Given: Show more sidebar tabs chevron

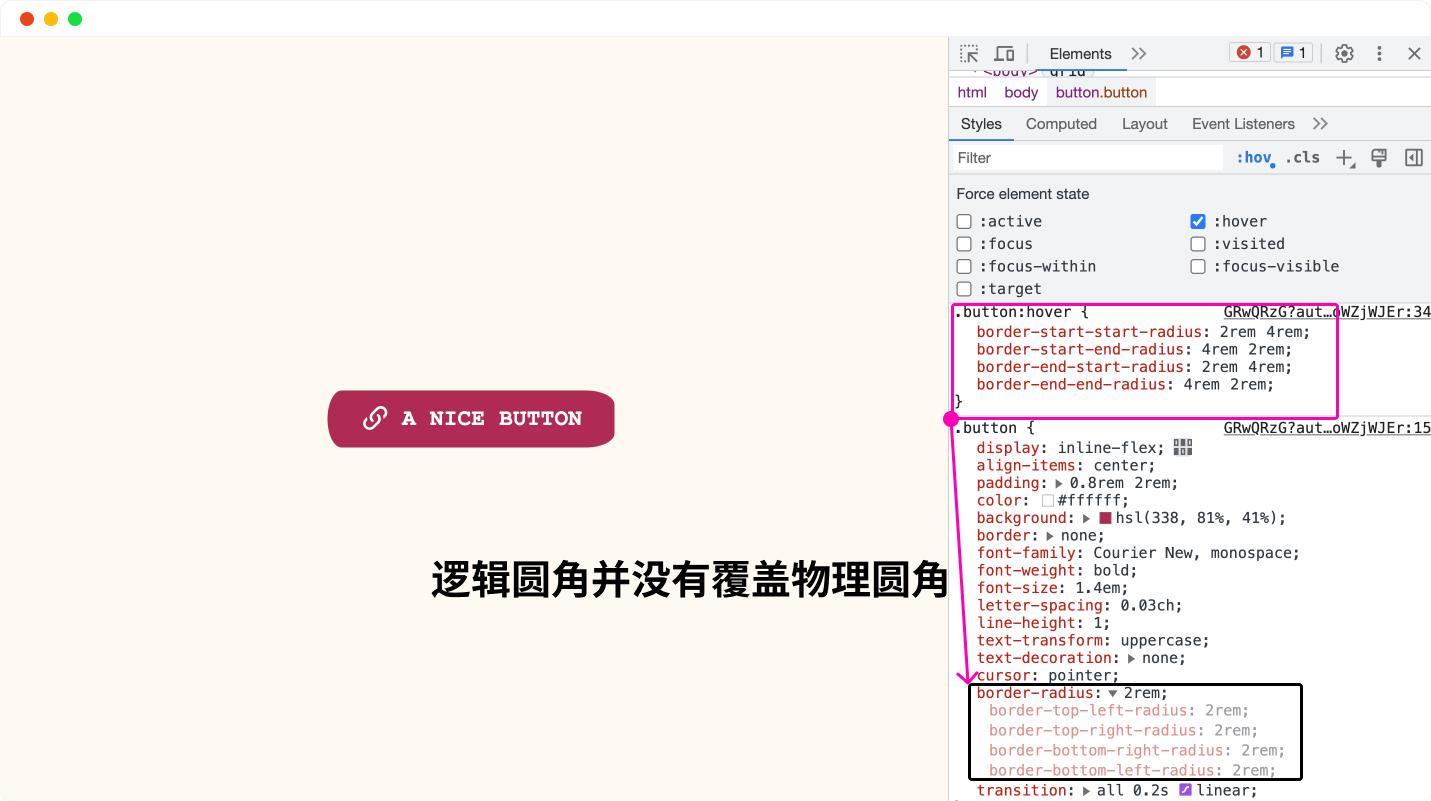Looking at the screenshot, I should pyautogui.click(x=1320, y=124).
